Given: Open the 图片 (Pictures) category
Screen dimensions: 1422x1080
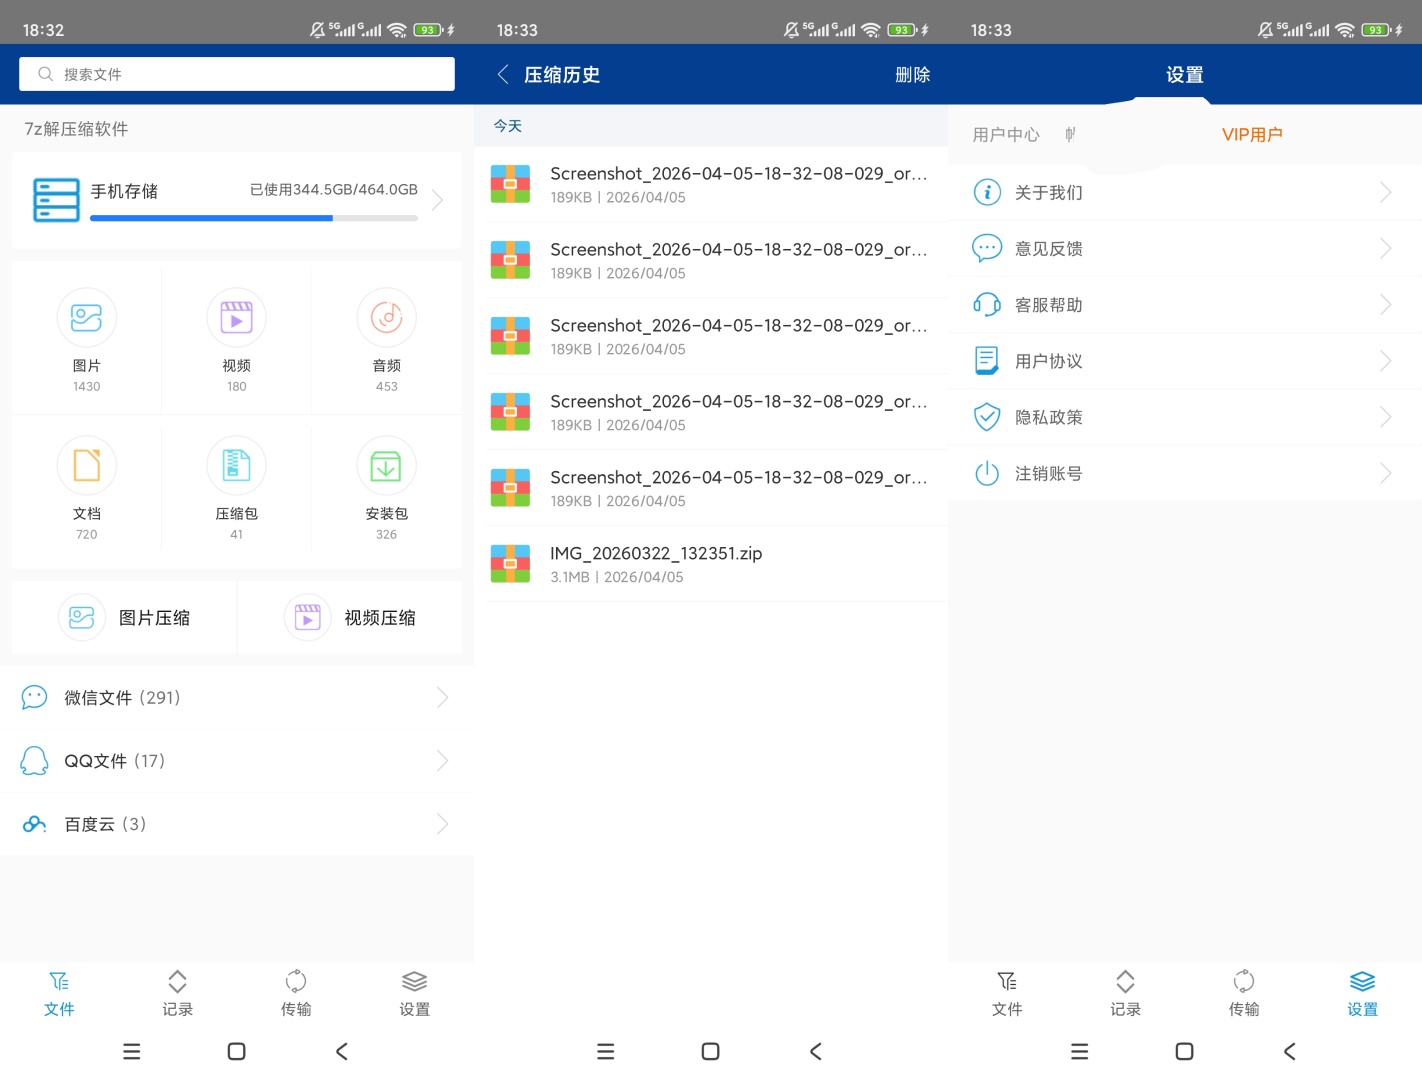Looking at the screenshot, I should (x=86, y=338).
